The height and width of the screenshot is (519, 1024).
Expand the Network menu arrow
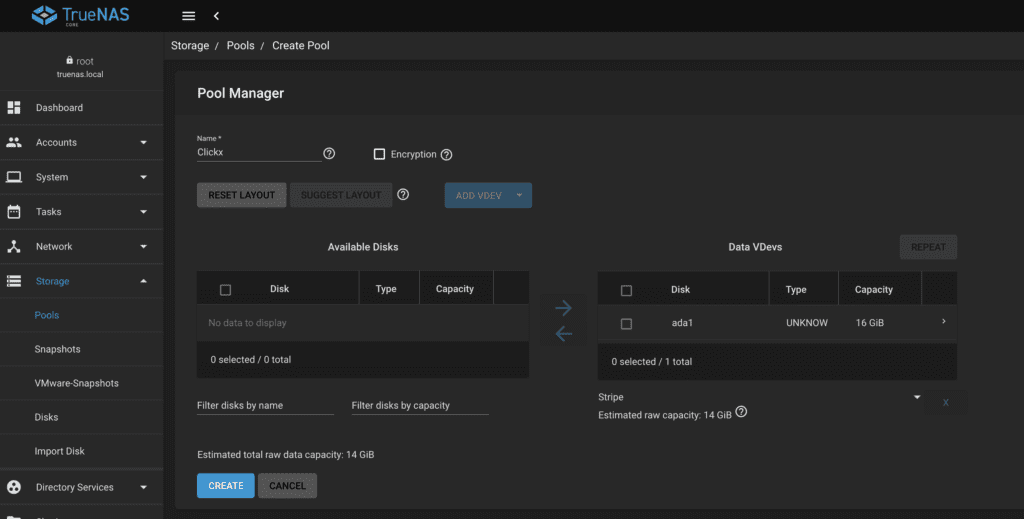143,246
